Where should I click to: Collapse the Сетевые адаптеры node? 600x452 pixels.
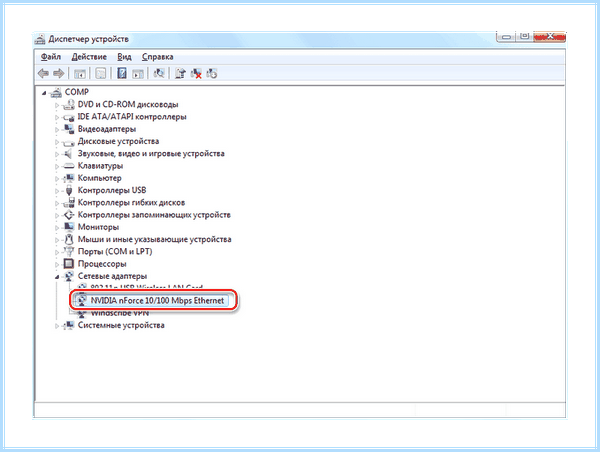[57, 276]
